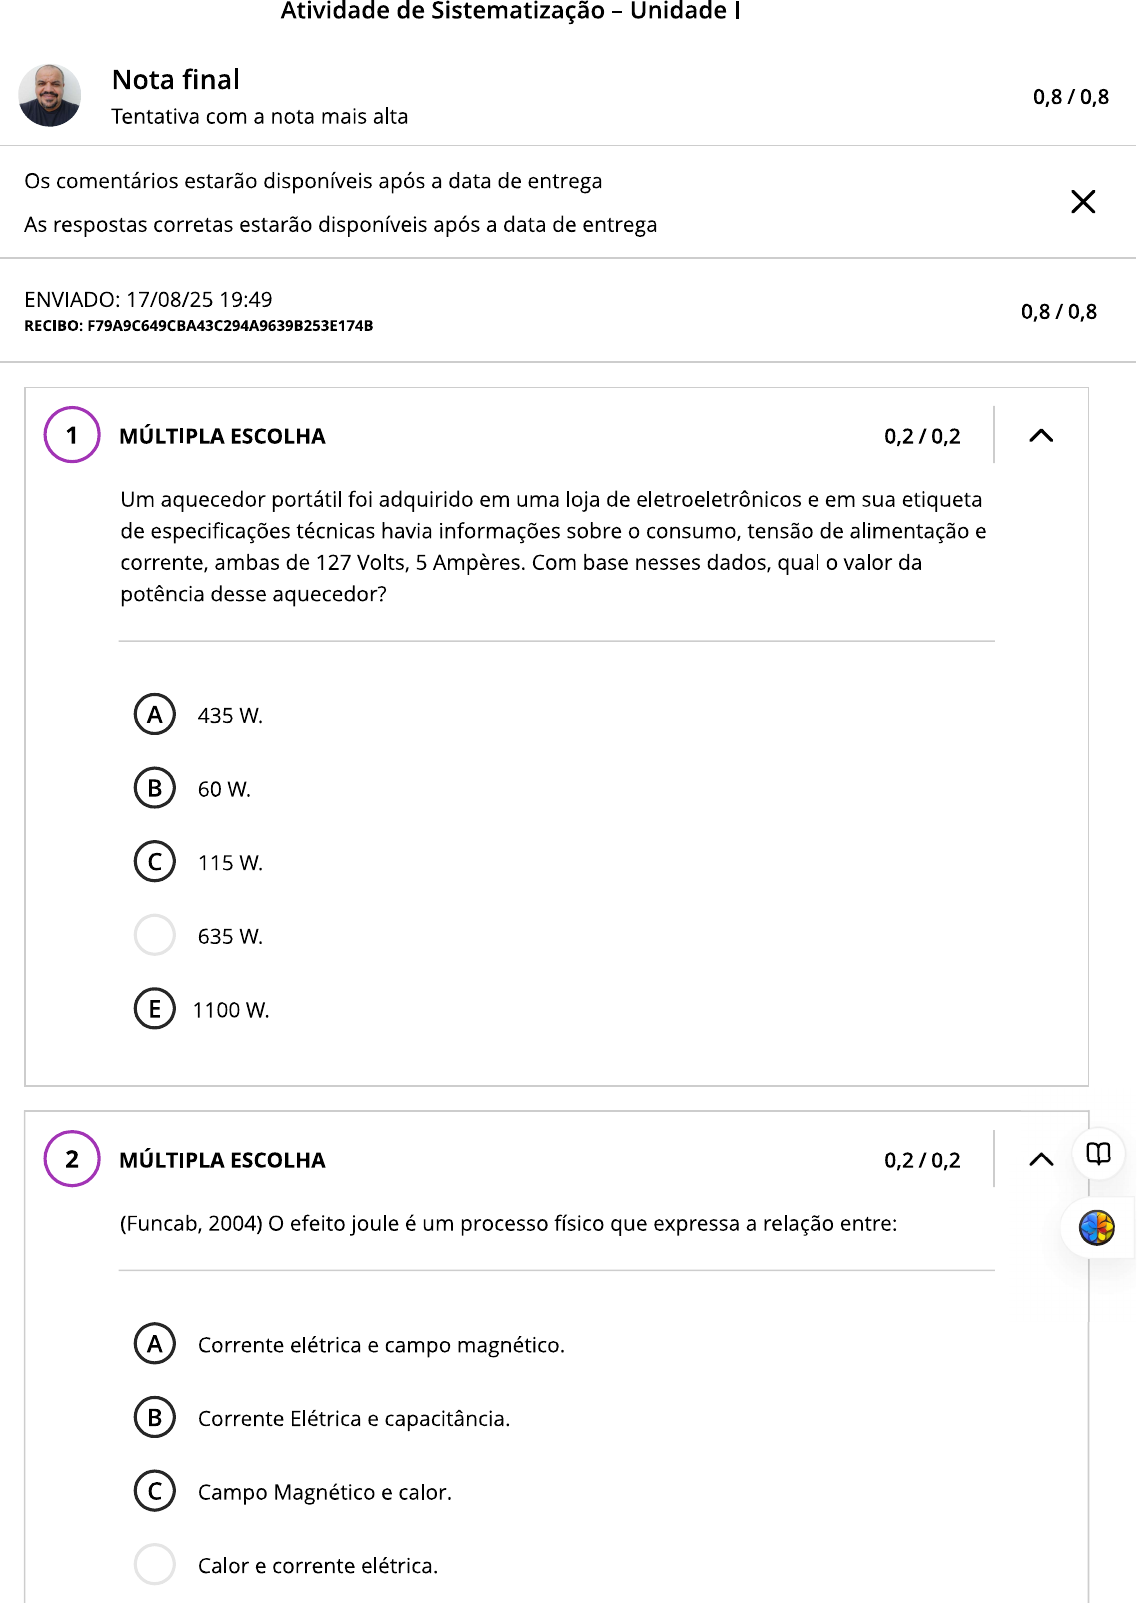
Task: Collapse question 1 with chevron
Action: click(1041, 435)
